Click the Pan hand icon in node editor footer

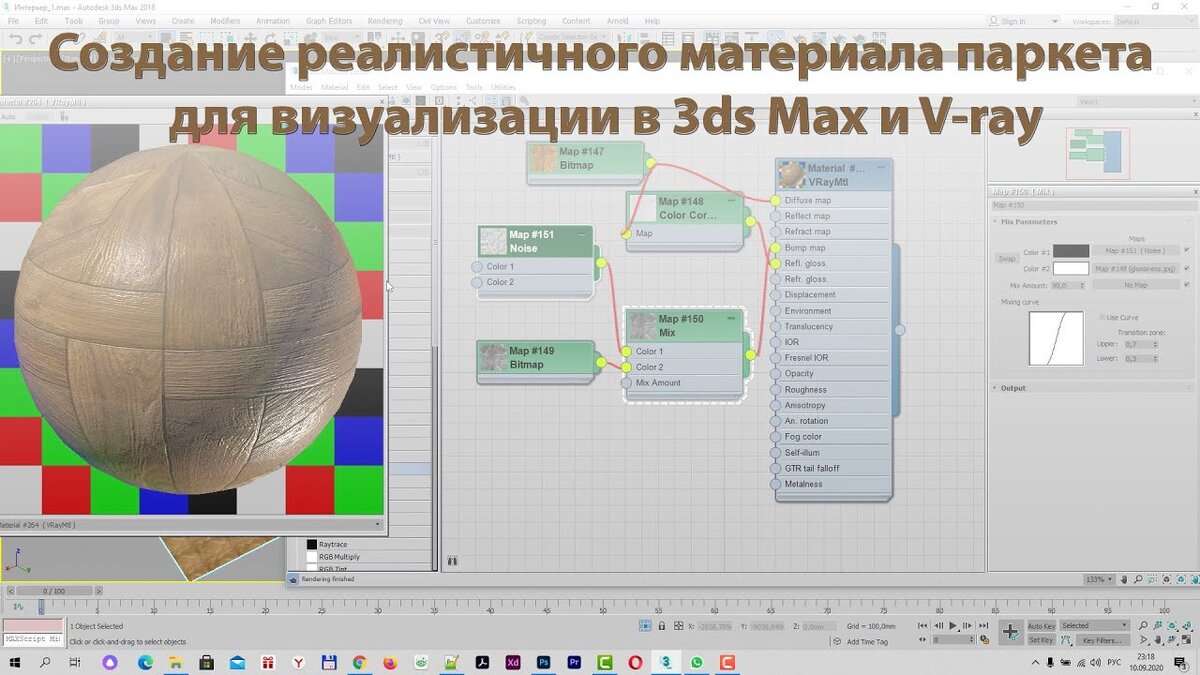tap(1123, 579)
